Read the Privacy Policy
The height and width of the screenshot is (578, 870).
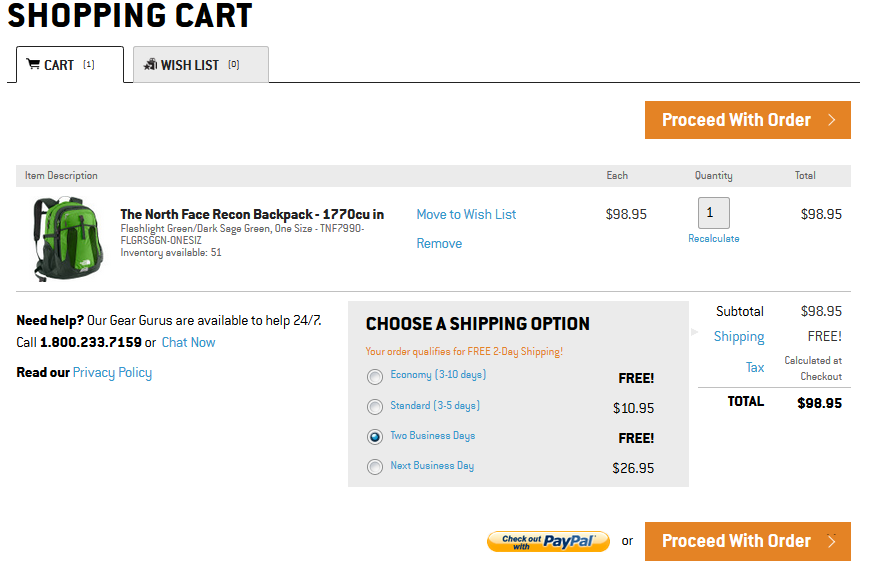[x=112, y=372]
